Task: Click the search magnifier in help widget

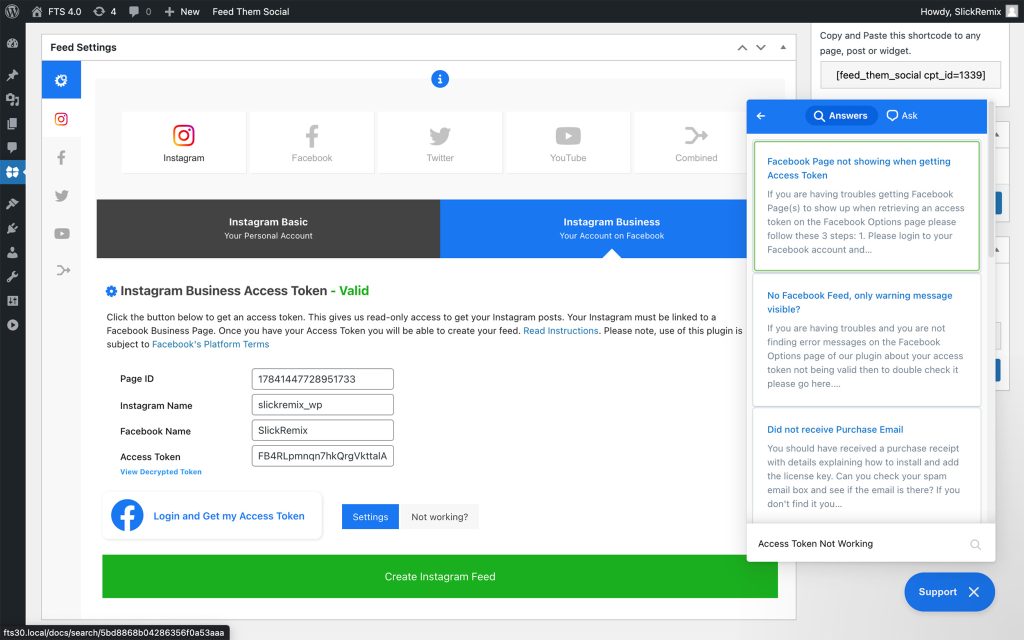Action: point(975,544)
